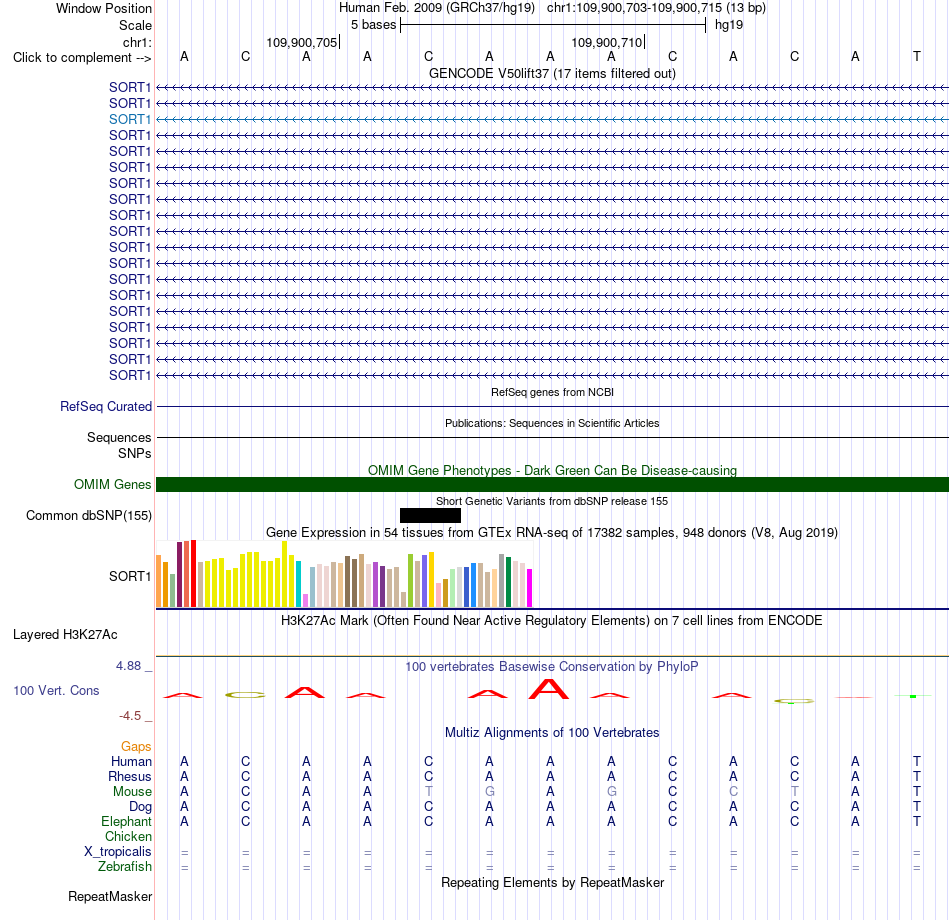Viewport: 950px width, 920px height.
Task: Open the 'H3K27Ac Mark' ENCODE track title
Action: (552, 621)
